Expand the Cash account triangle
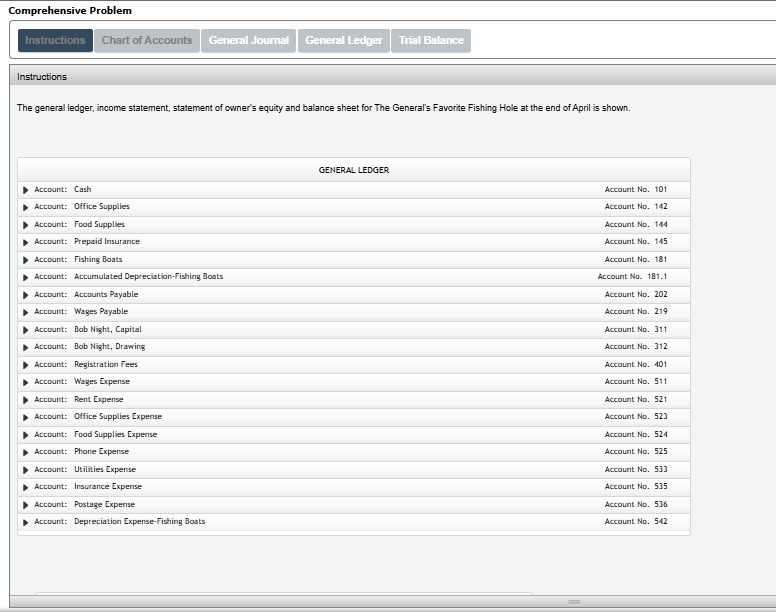The width and height of the screenshot is (776, 613). coord(26,190)
